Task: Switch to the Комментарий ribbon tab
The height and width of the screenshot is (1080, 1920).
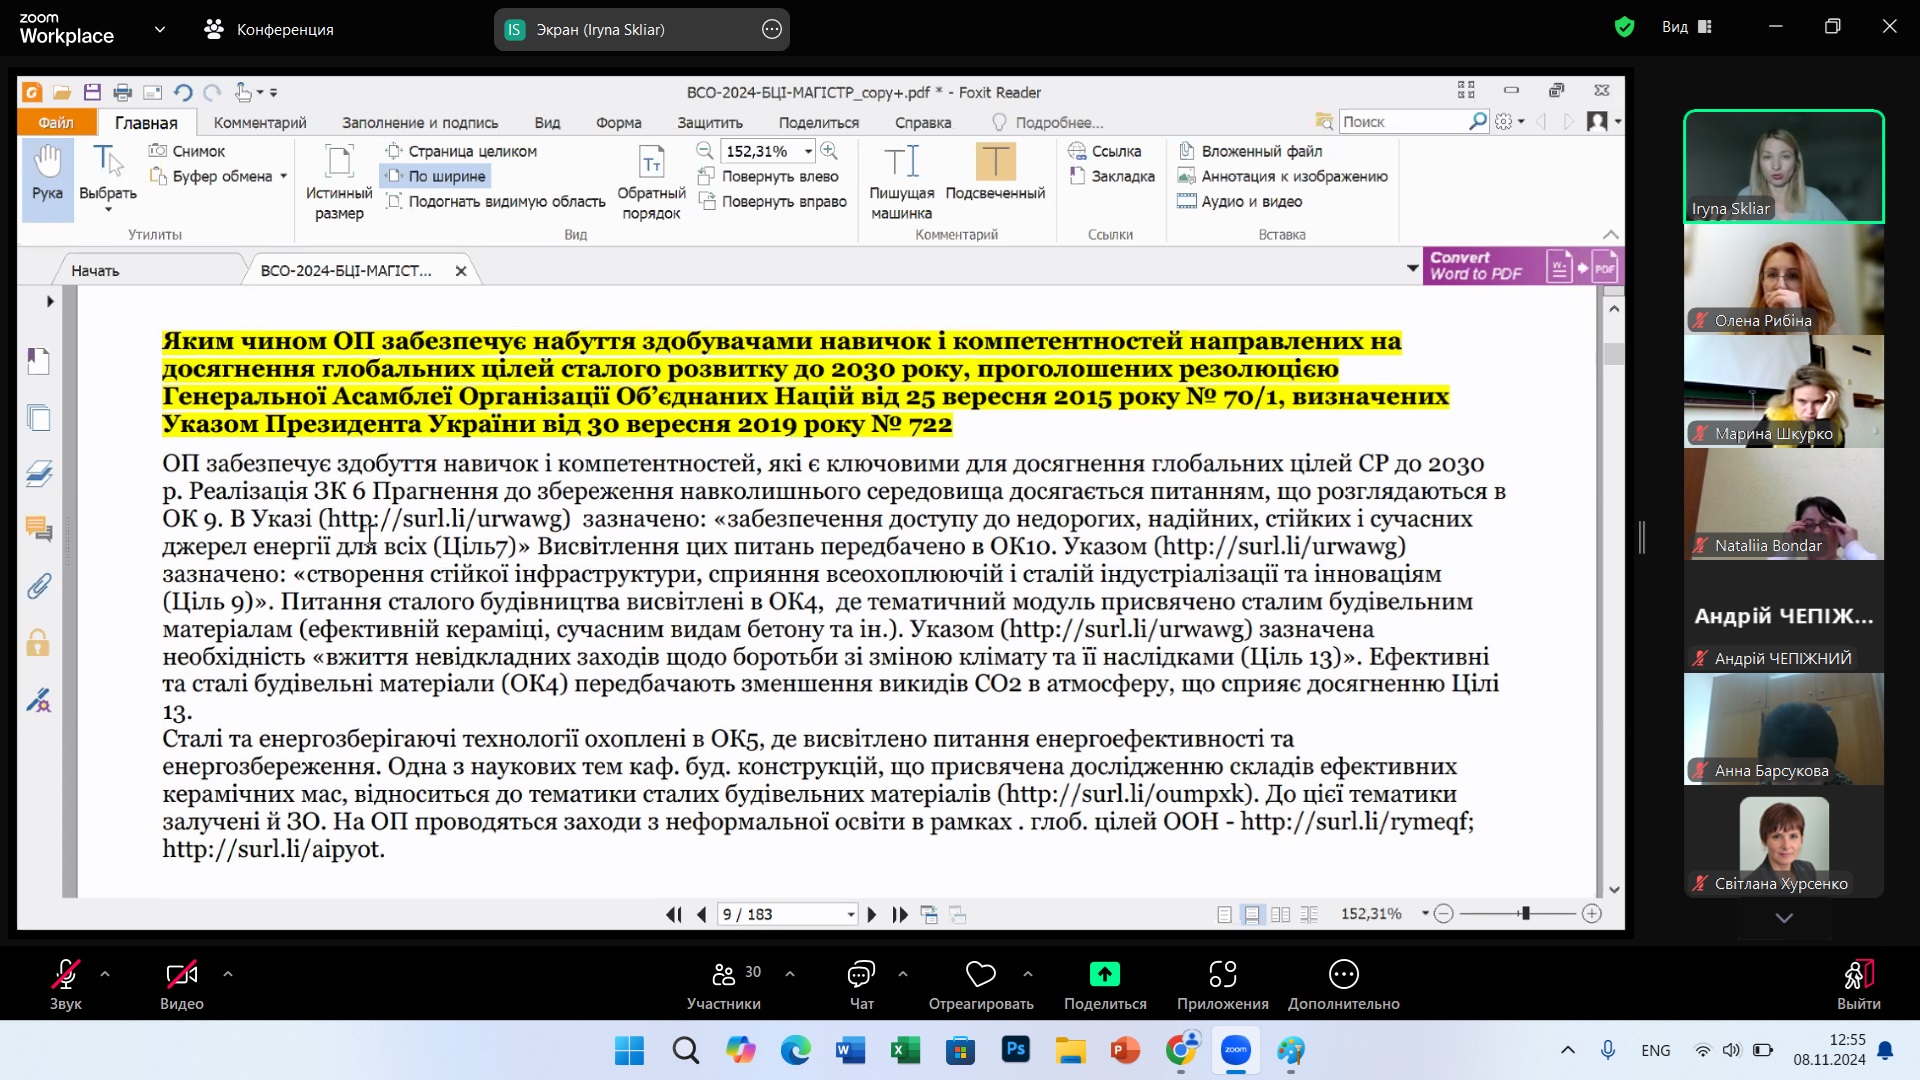Action: coord(260,122)
